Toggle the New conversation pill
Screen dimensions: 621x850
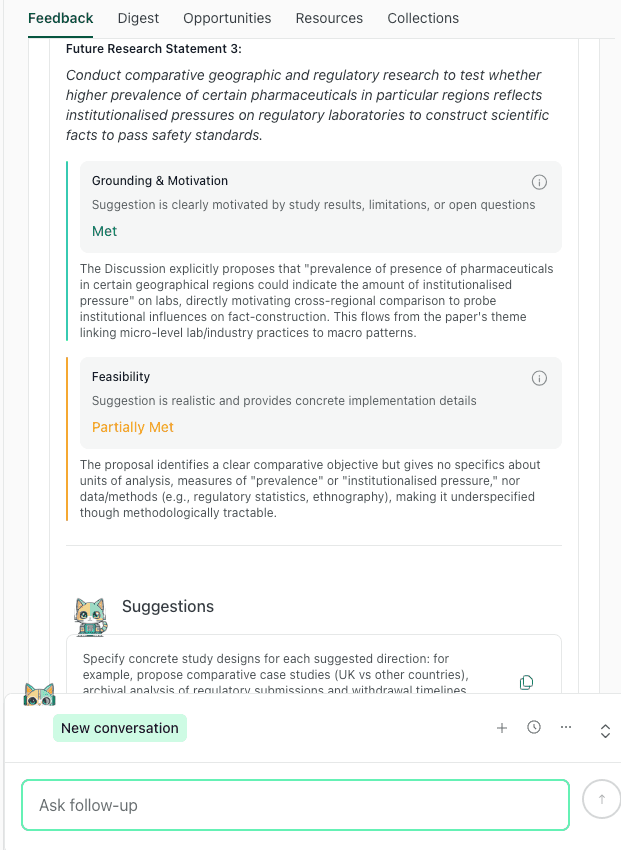pos(119,728)
